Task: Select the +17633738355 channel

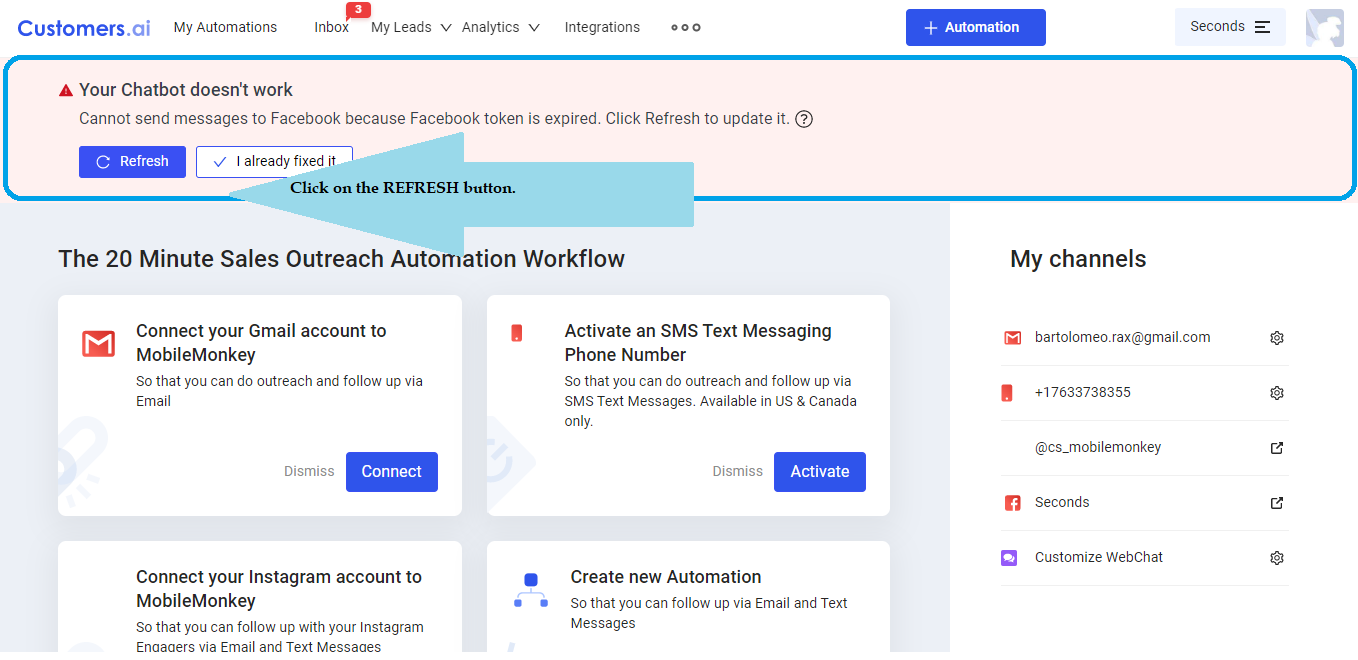Action: pyautogui.click(x=1083, y=392)
